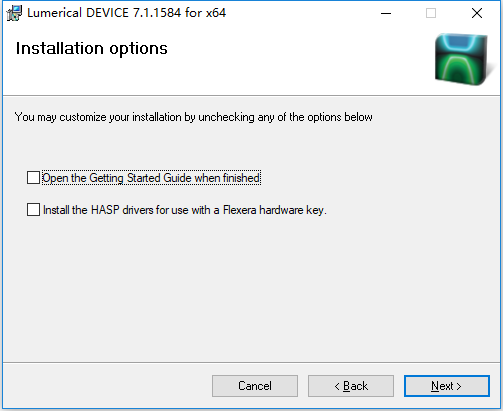Click the blank white header banner area
Image resolution: width=503 pixels, height=411 pixels.
point(267,75)
